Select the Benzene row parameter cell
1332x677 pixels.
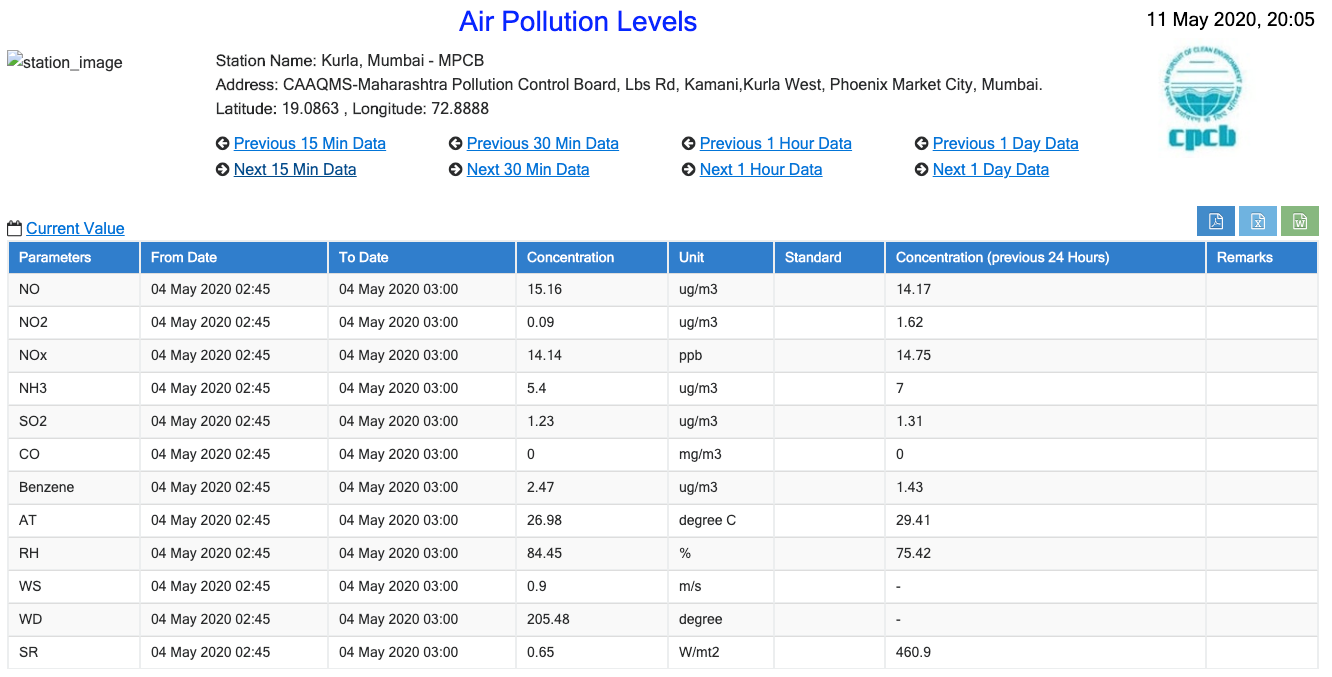(47, 487)
